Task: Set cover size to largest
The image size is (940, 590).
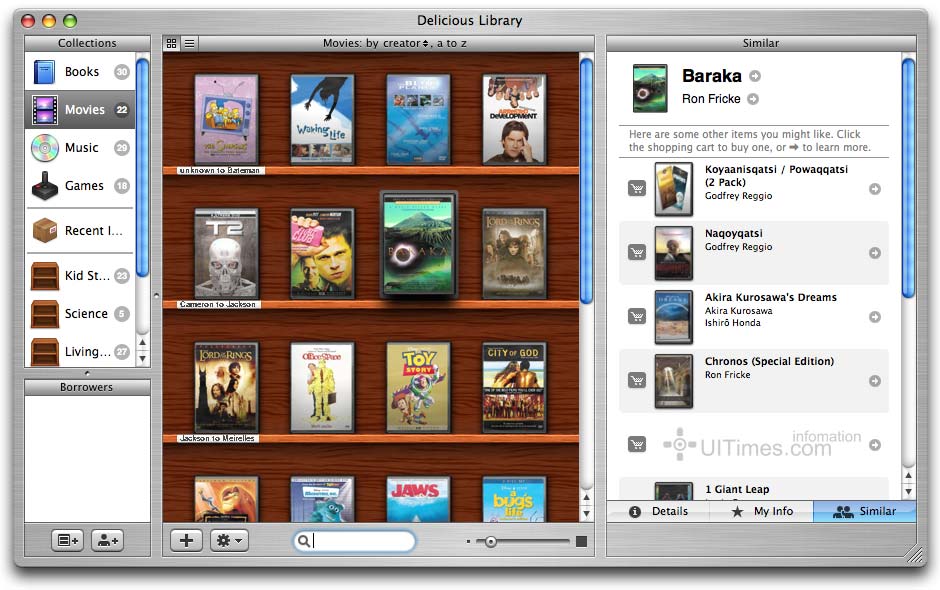Action: click(x=581, y=541)
